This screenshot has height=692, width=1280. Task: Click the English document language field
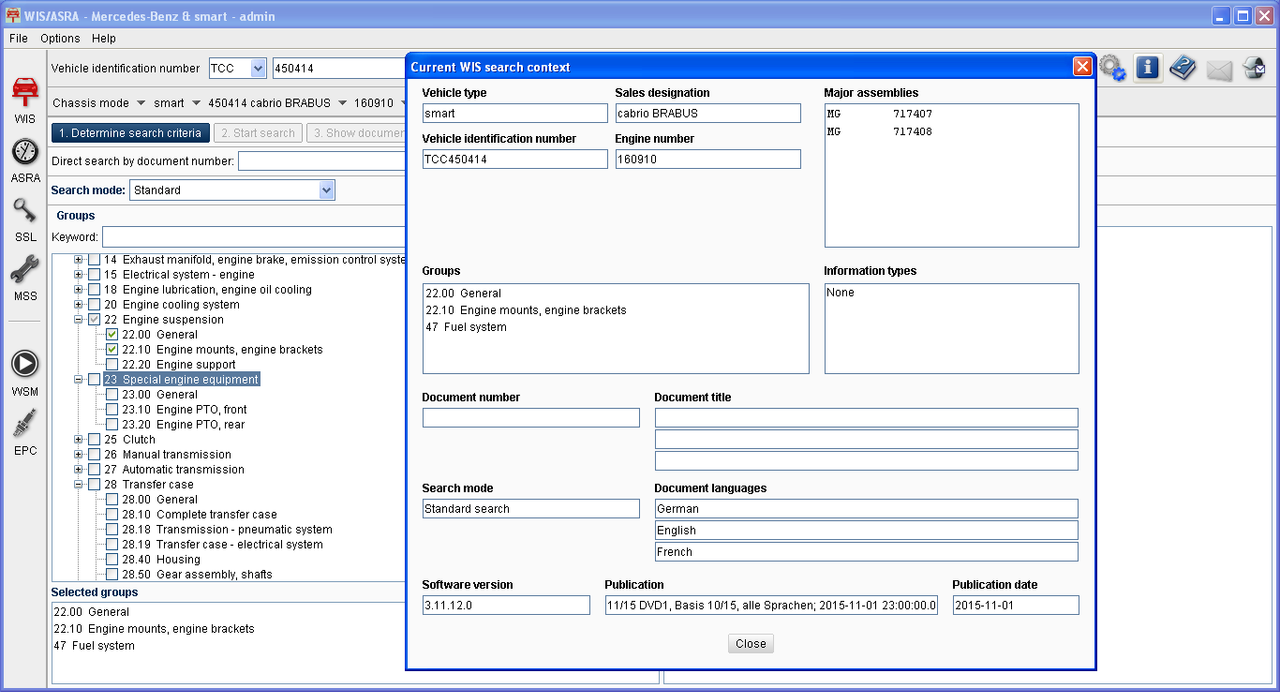[x=866, y=531]
